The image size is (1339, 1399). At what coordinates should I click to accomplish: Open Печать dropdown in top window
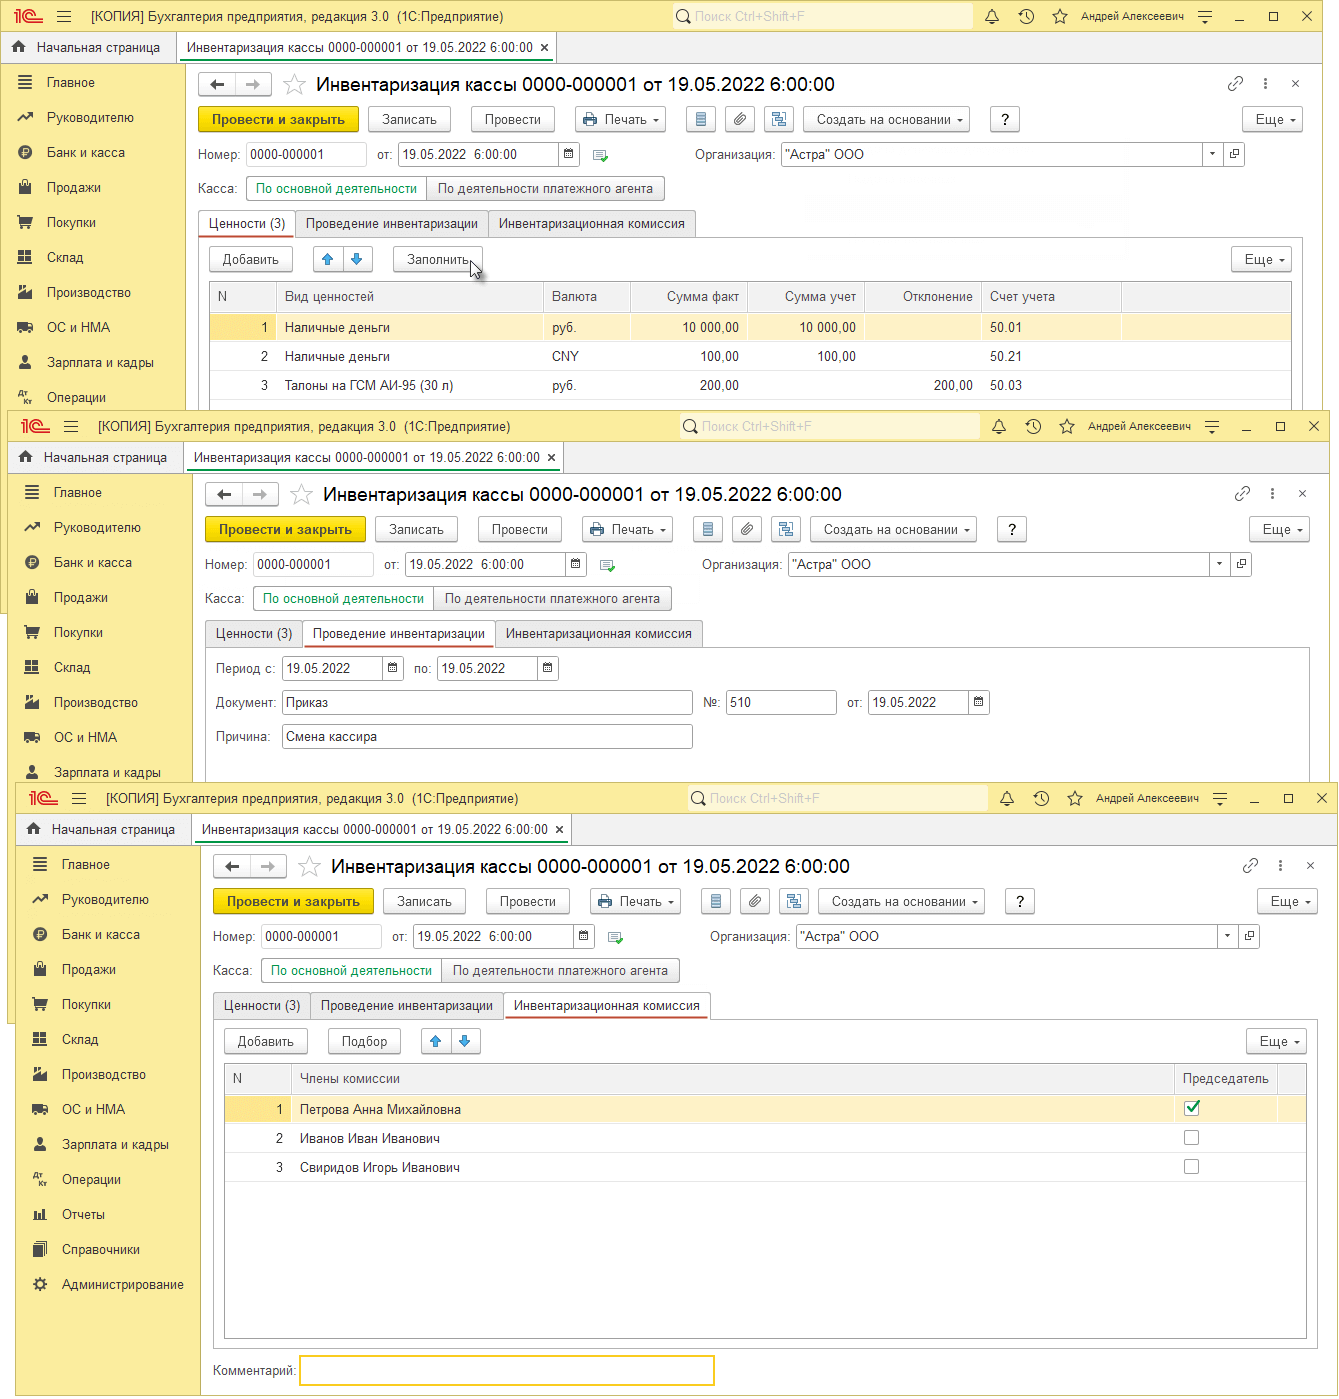(x=620, y=119)
